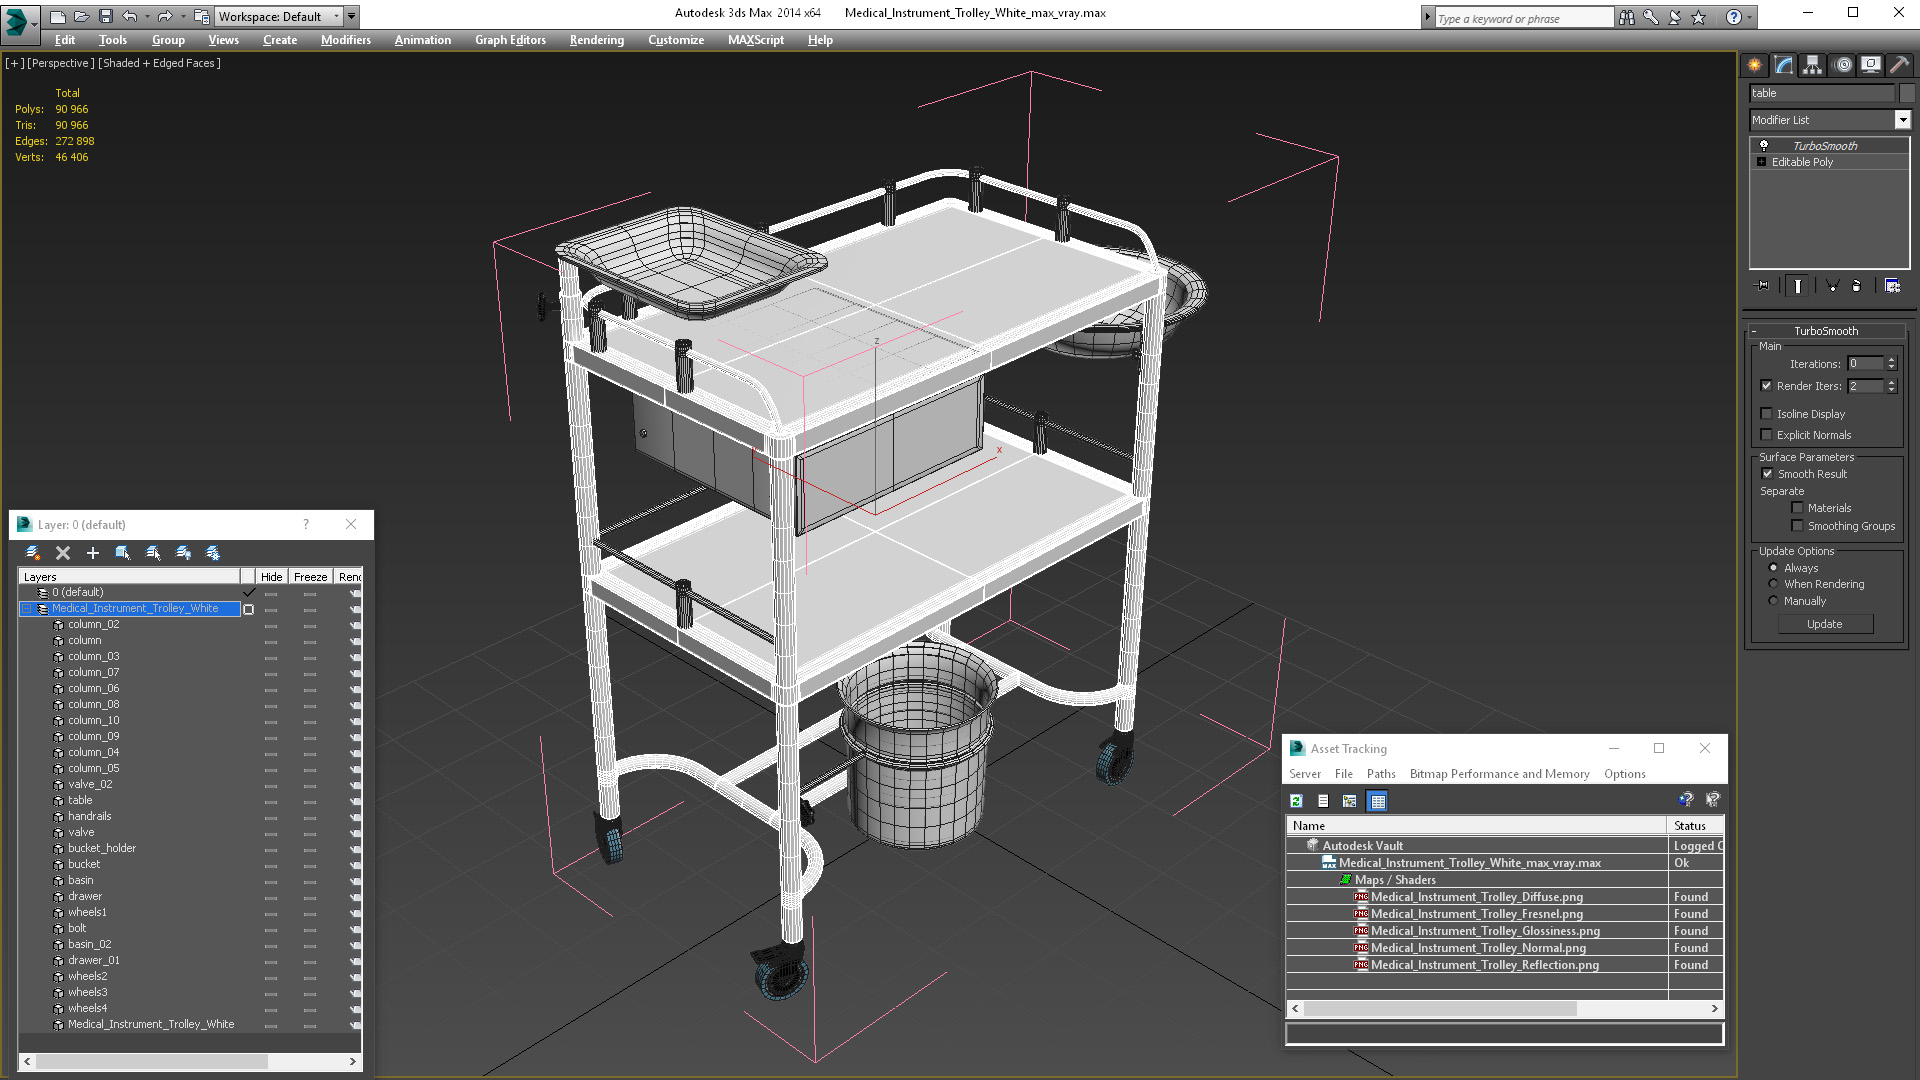The width and height of the screenshot is (1920, 1080).
Task: Refresh the Asset Tracking list
Action: 1296,801
